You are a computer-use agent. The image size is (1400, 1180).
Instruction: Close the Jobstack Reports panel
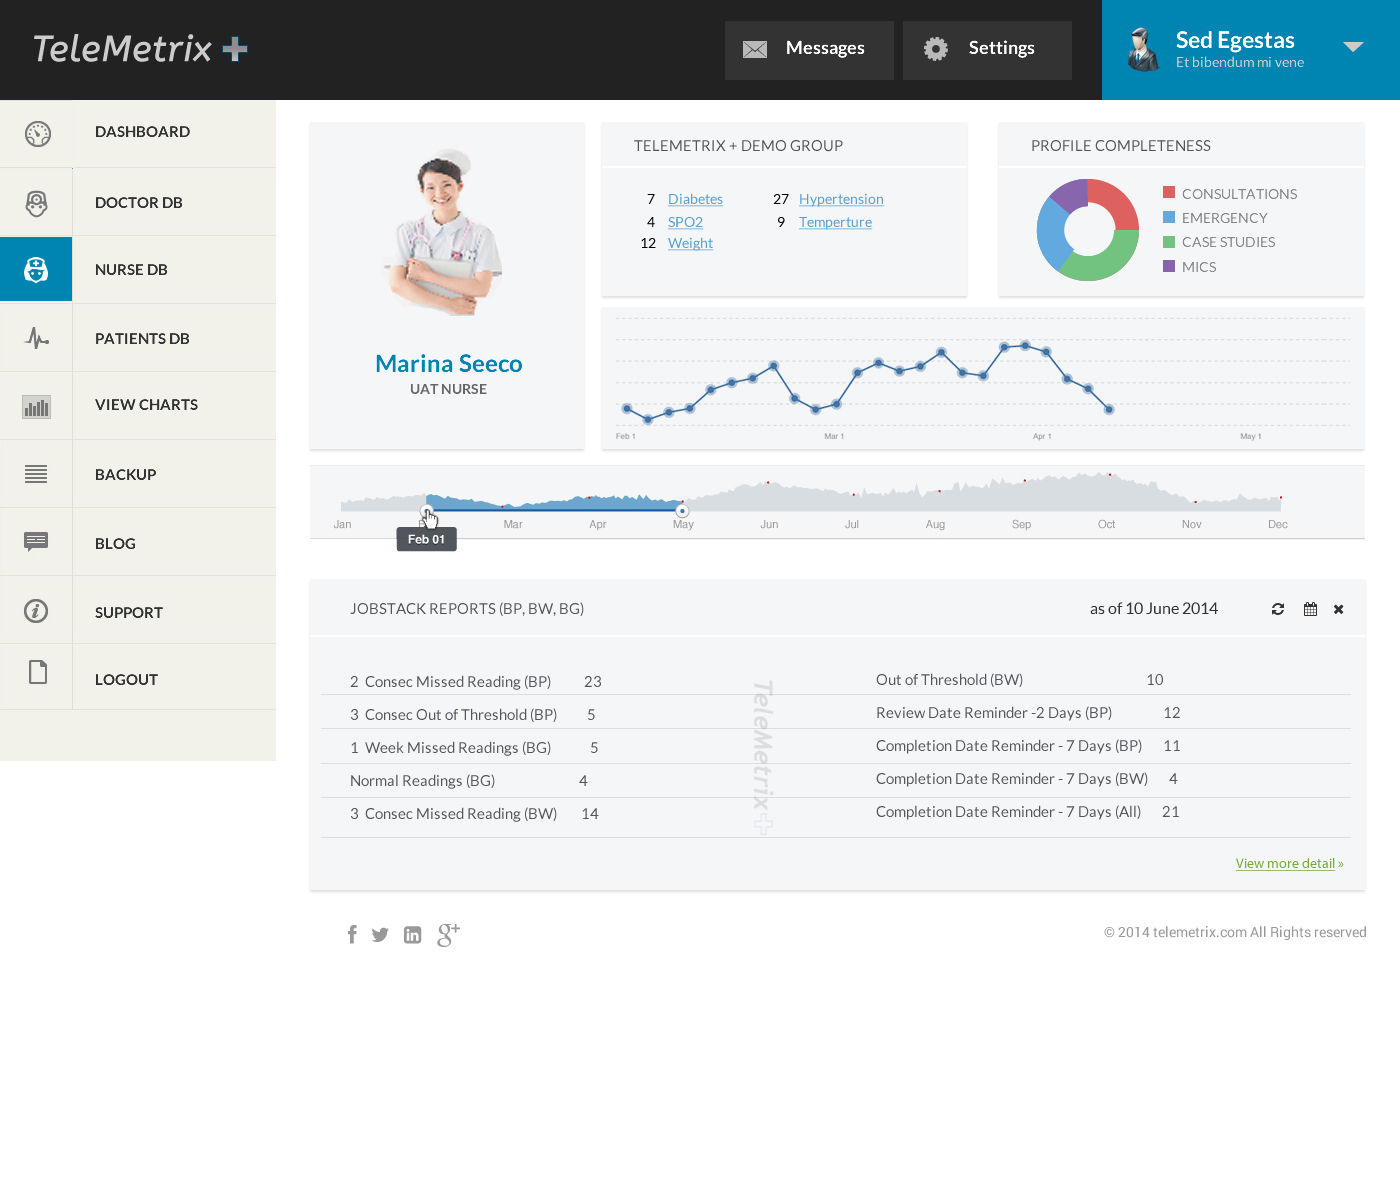[1338, 609]
